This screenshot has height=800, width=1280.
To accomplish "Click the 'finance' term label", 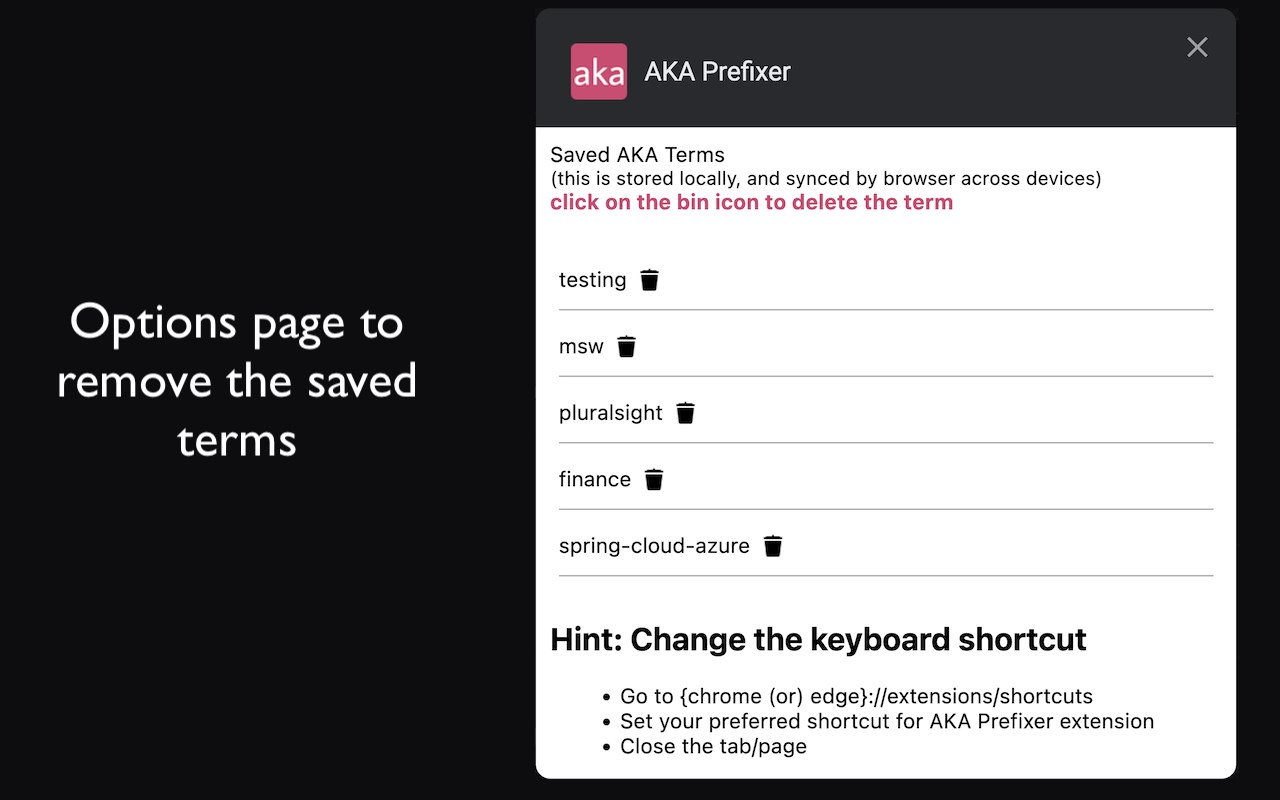I will click(x=595, y=480).
